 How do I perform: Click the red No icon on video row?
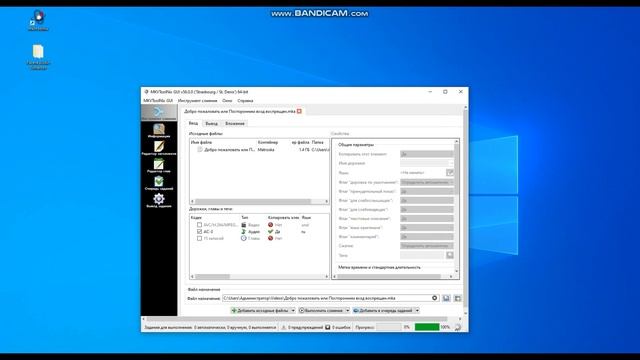click(x=270, y=225)
